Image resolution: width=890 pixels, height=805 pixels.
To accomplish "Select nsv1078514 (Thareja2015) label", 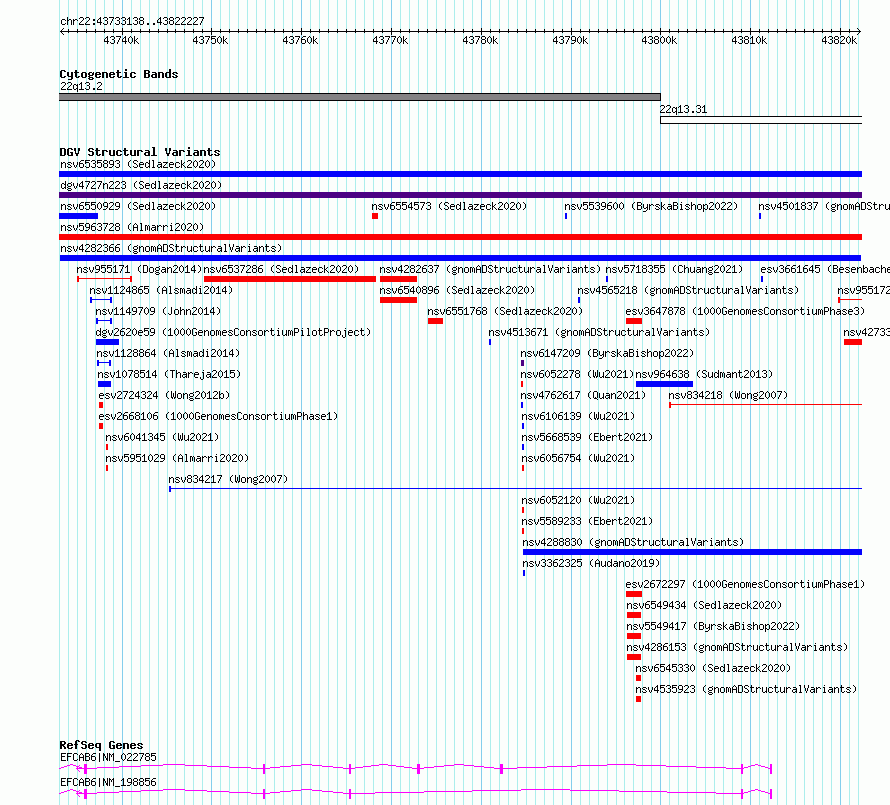I will 169,375.
